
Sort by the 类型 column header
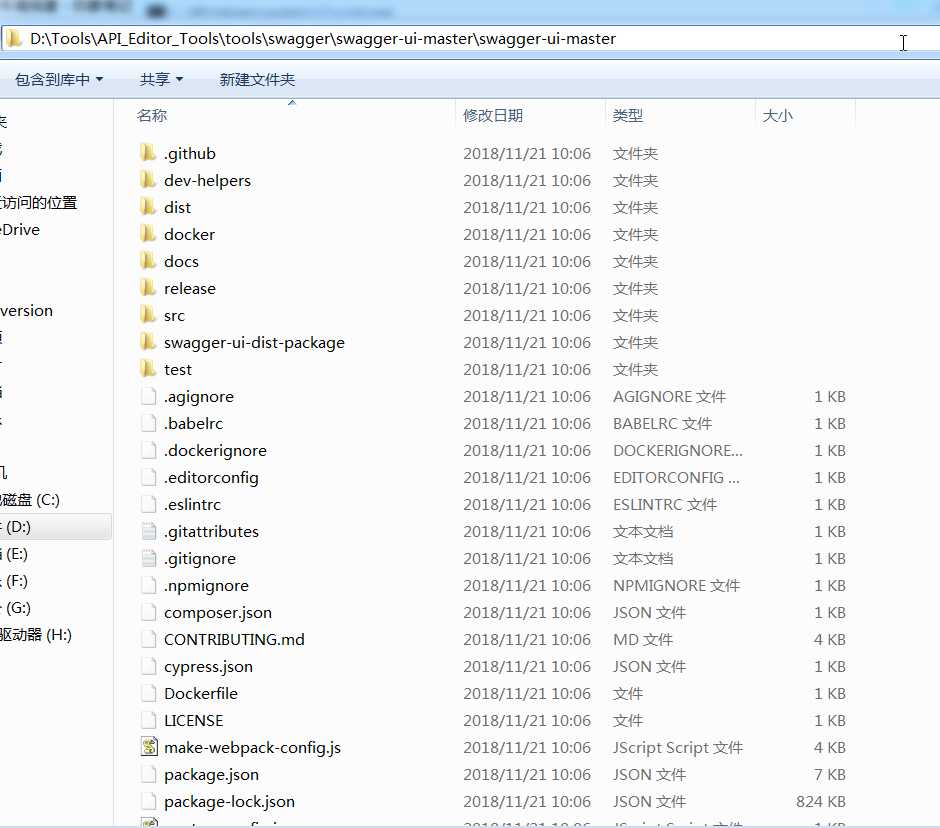tap(628, 115)
